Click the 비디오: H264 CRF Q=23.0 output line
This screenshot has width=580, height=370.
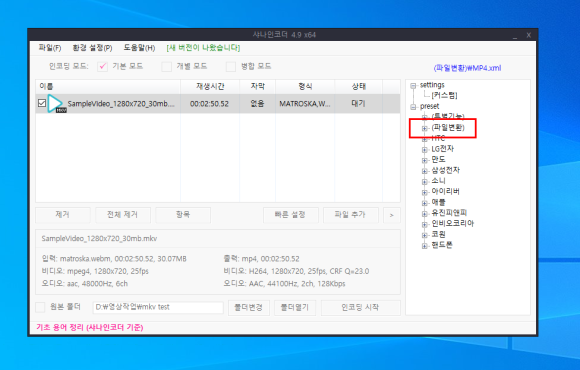(x=296, y=271)
